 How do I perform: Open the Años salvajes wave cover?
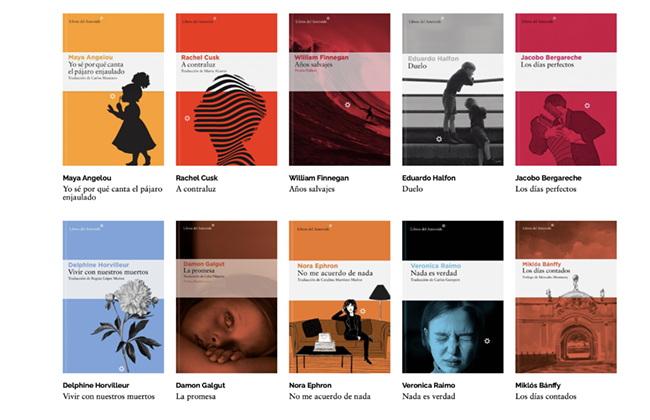pos(340,90)
